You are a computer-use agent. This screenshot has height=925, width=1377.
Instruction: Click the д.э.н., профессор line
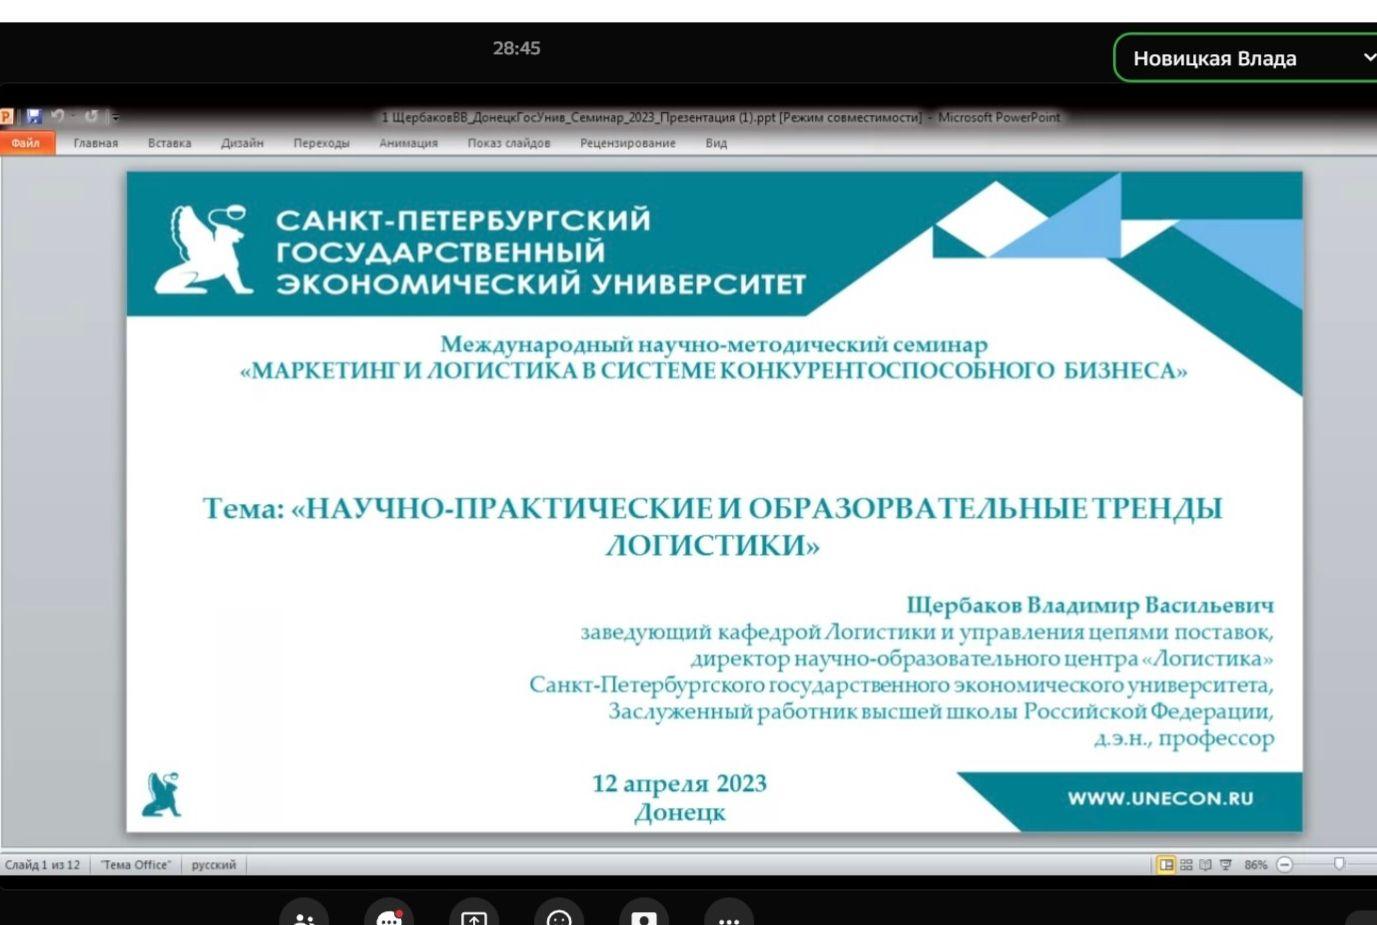click(x=1184, y=738)
